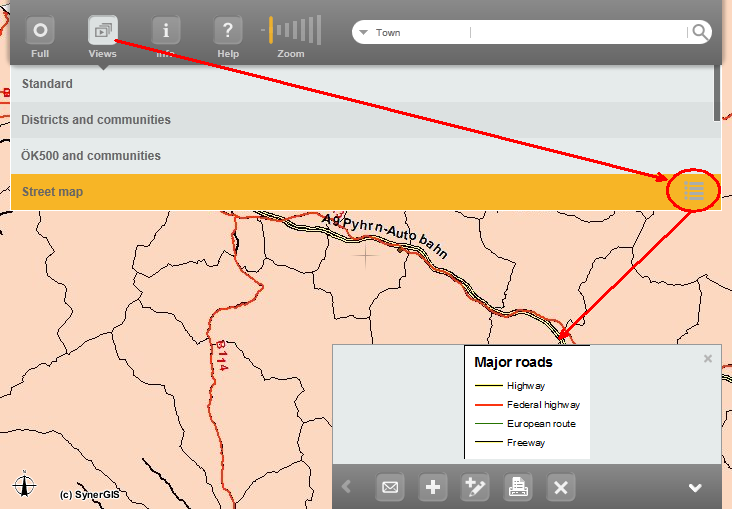Viewport: 732px width, 509px height.
Task: Show legend for Street map view
Action: 694,189
